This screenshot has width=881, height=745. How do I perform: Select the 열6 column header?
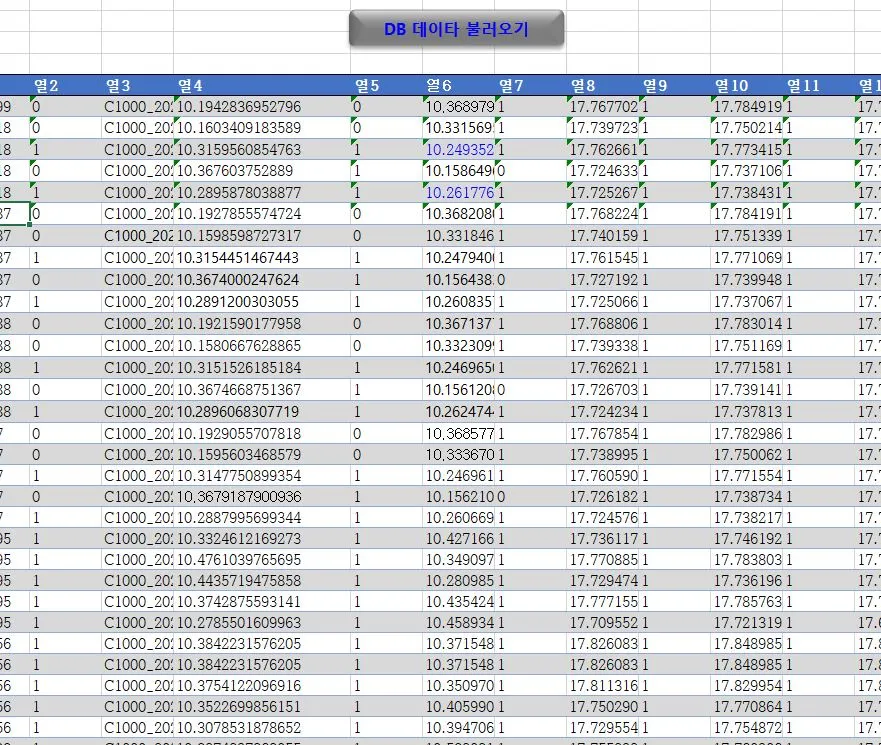coord(458,85)
